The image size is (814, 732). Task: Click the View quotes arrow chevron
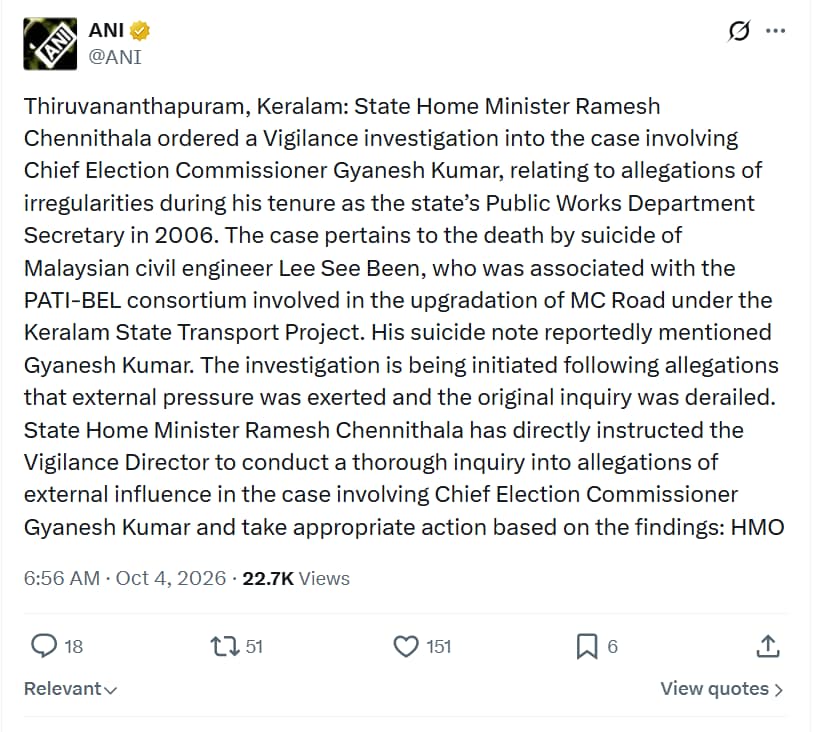pyautogui.click(x=778, y=689)
